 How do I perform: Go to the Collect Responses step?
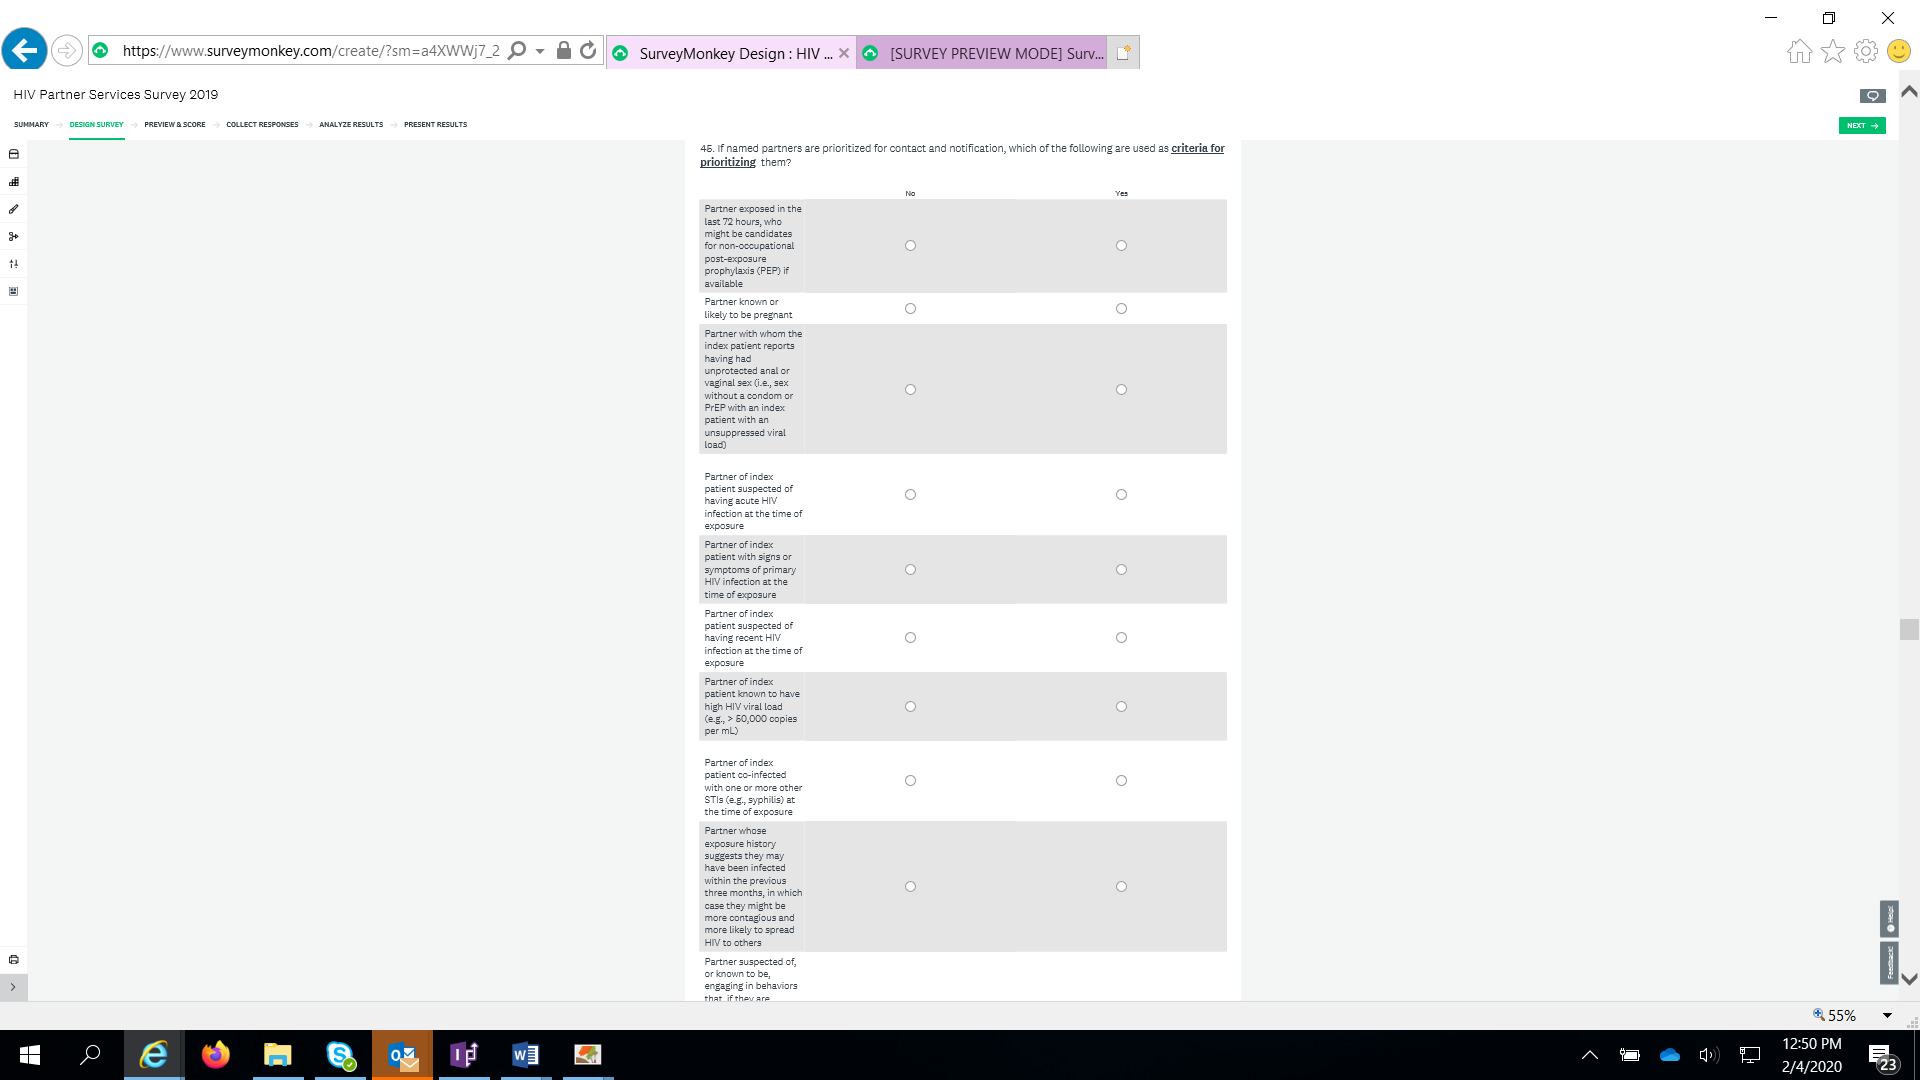[x=262, y=125]
